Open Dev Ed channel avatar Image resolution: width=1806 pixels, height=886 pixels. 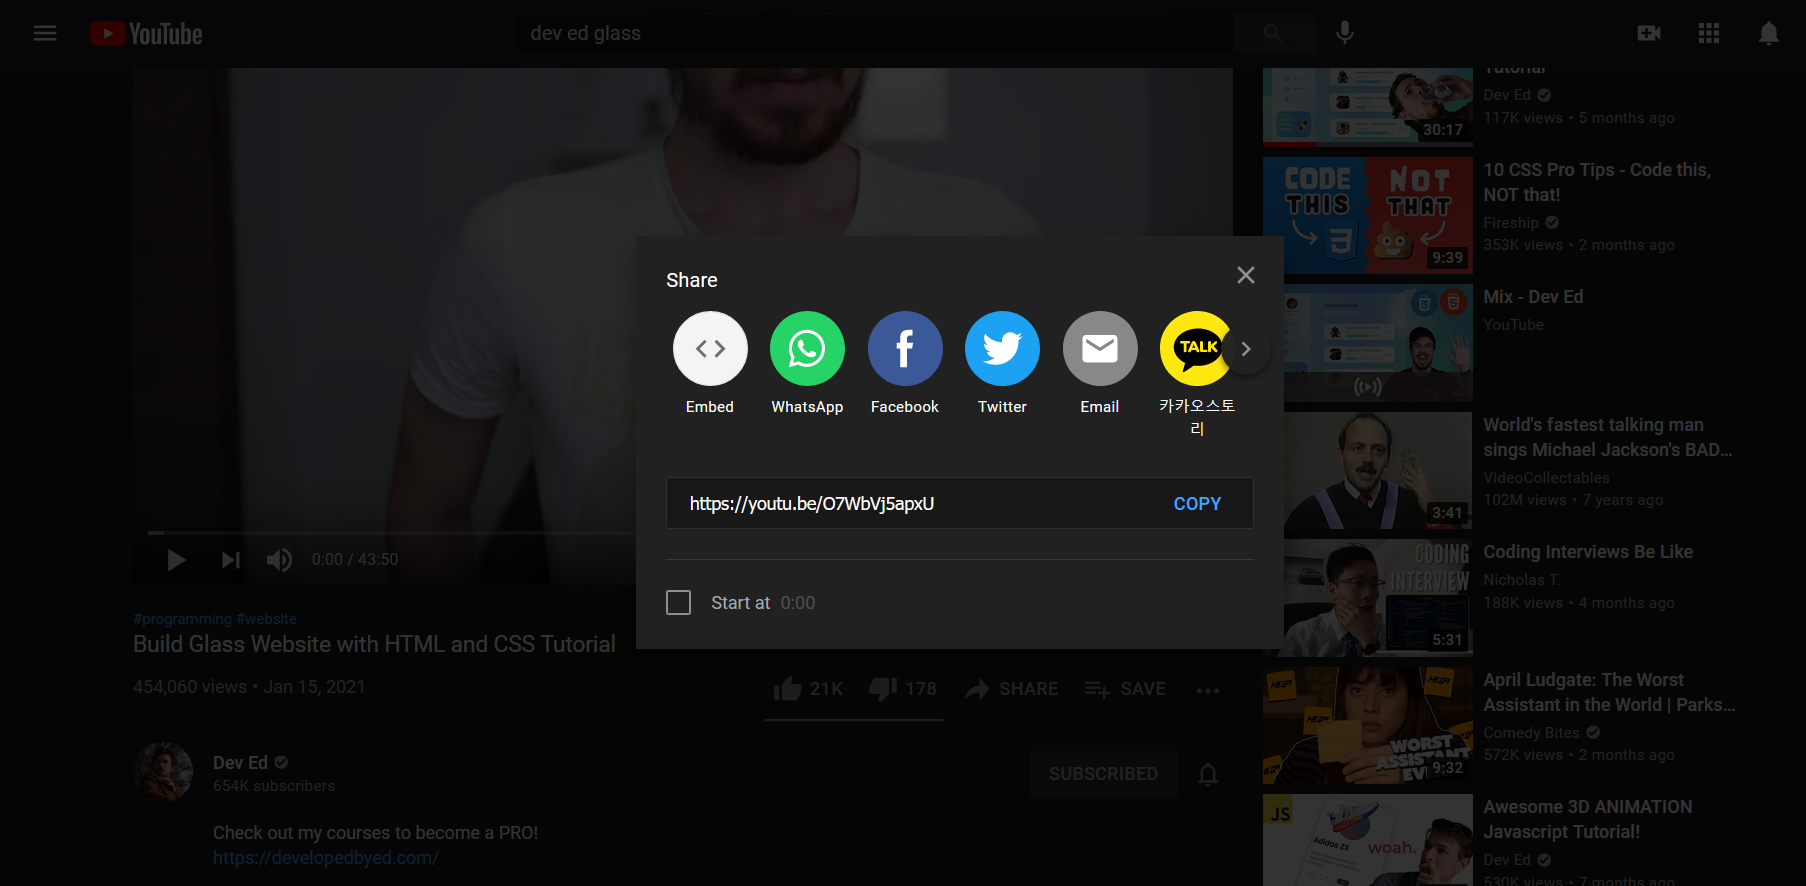[x=163, y=771]
